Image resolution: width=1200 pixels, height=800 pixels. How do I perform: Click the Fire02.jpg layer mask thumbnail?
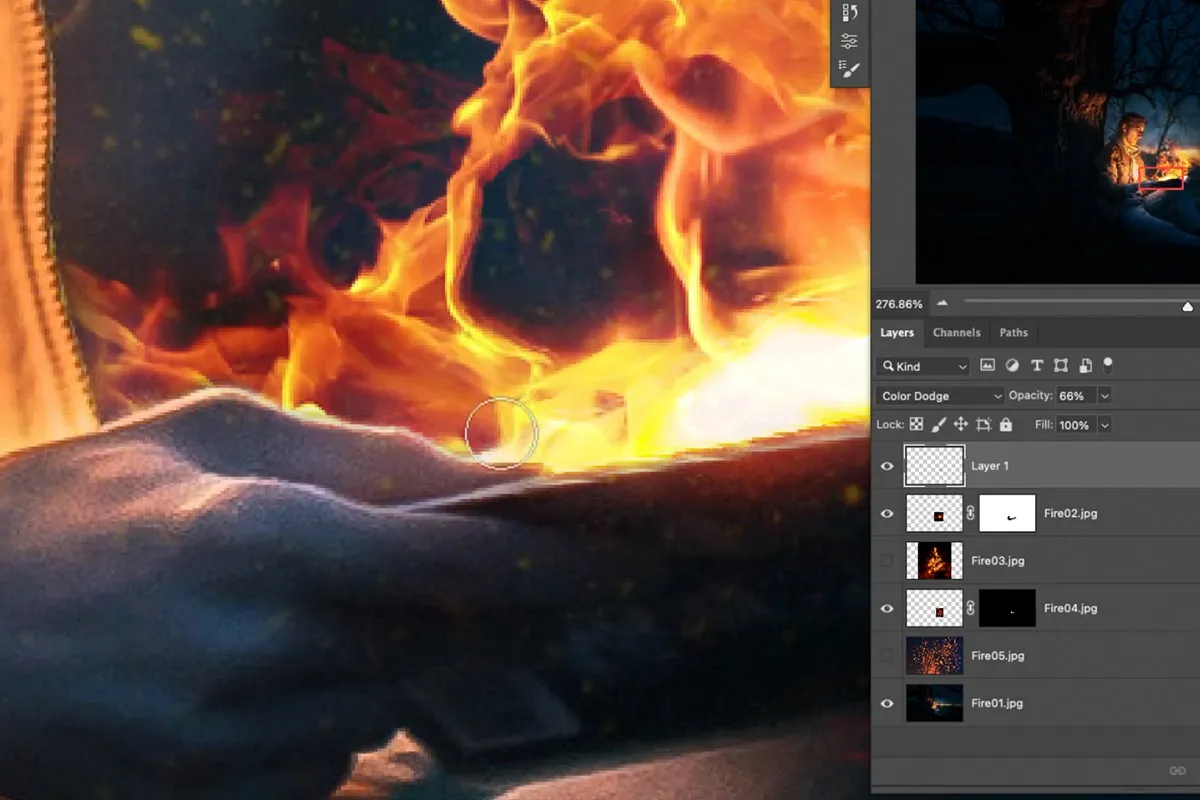pyautogui.click(x=1008, y=513)
